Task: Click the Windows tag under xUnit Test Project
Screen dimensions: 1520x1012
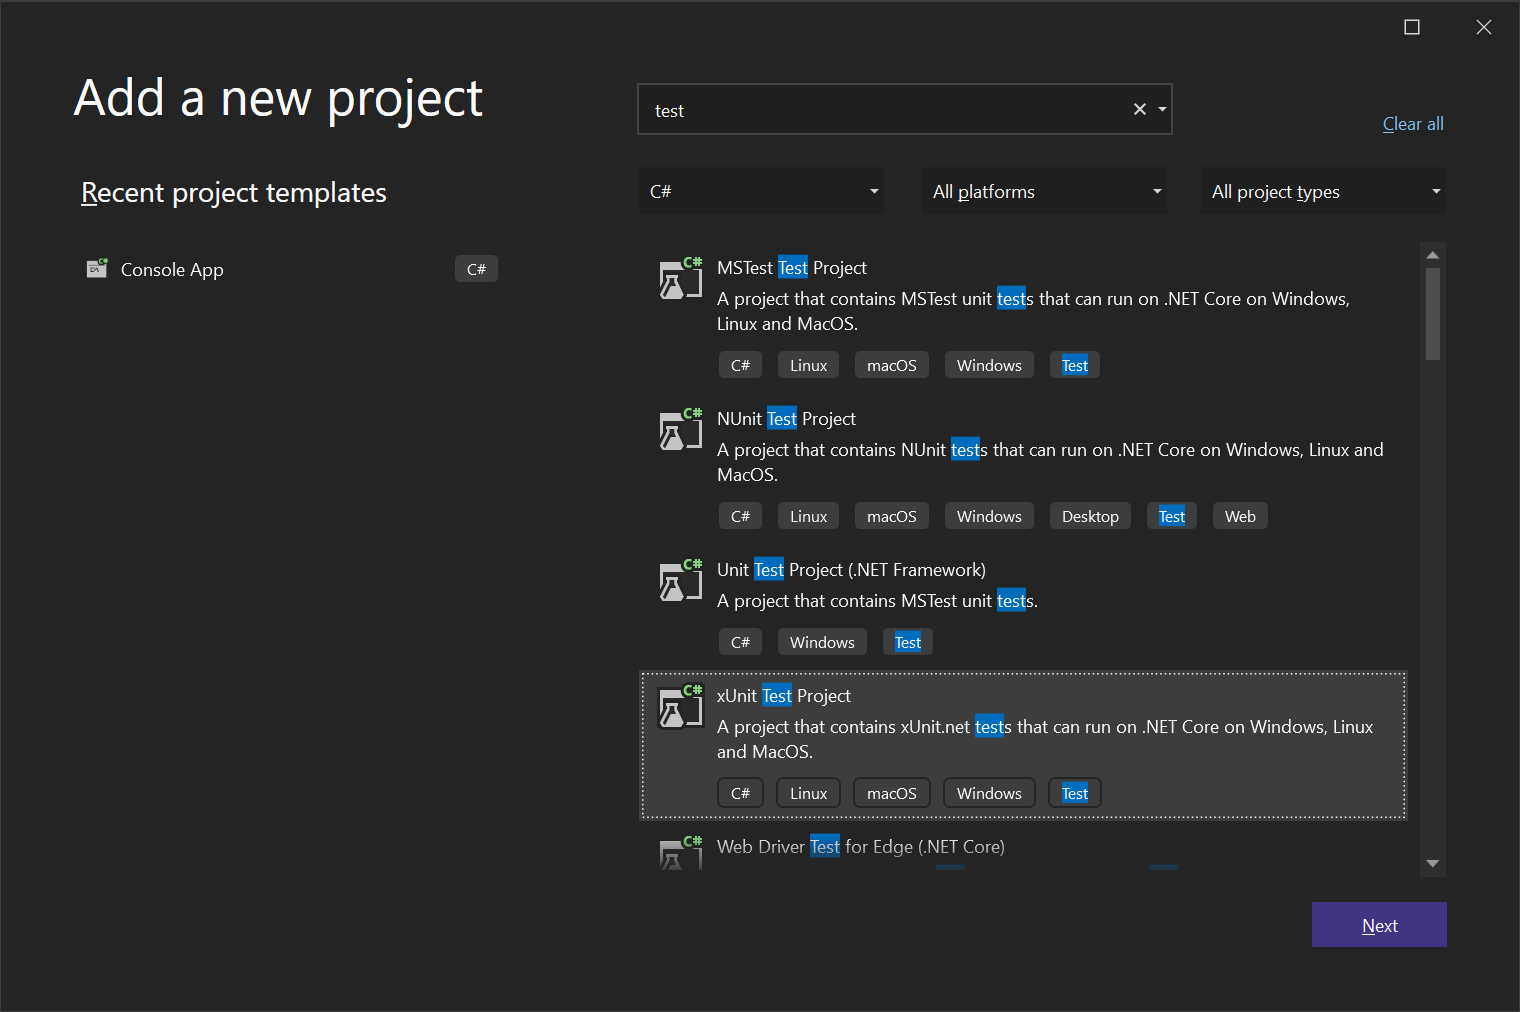Action: click(x=989, y=793)
